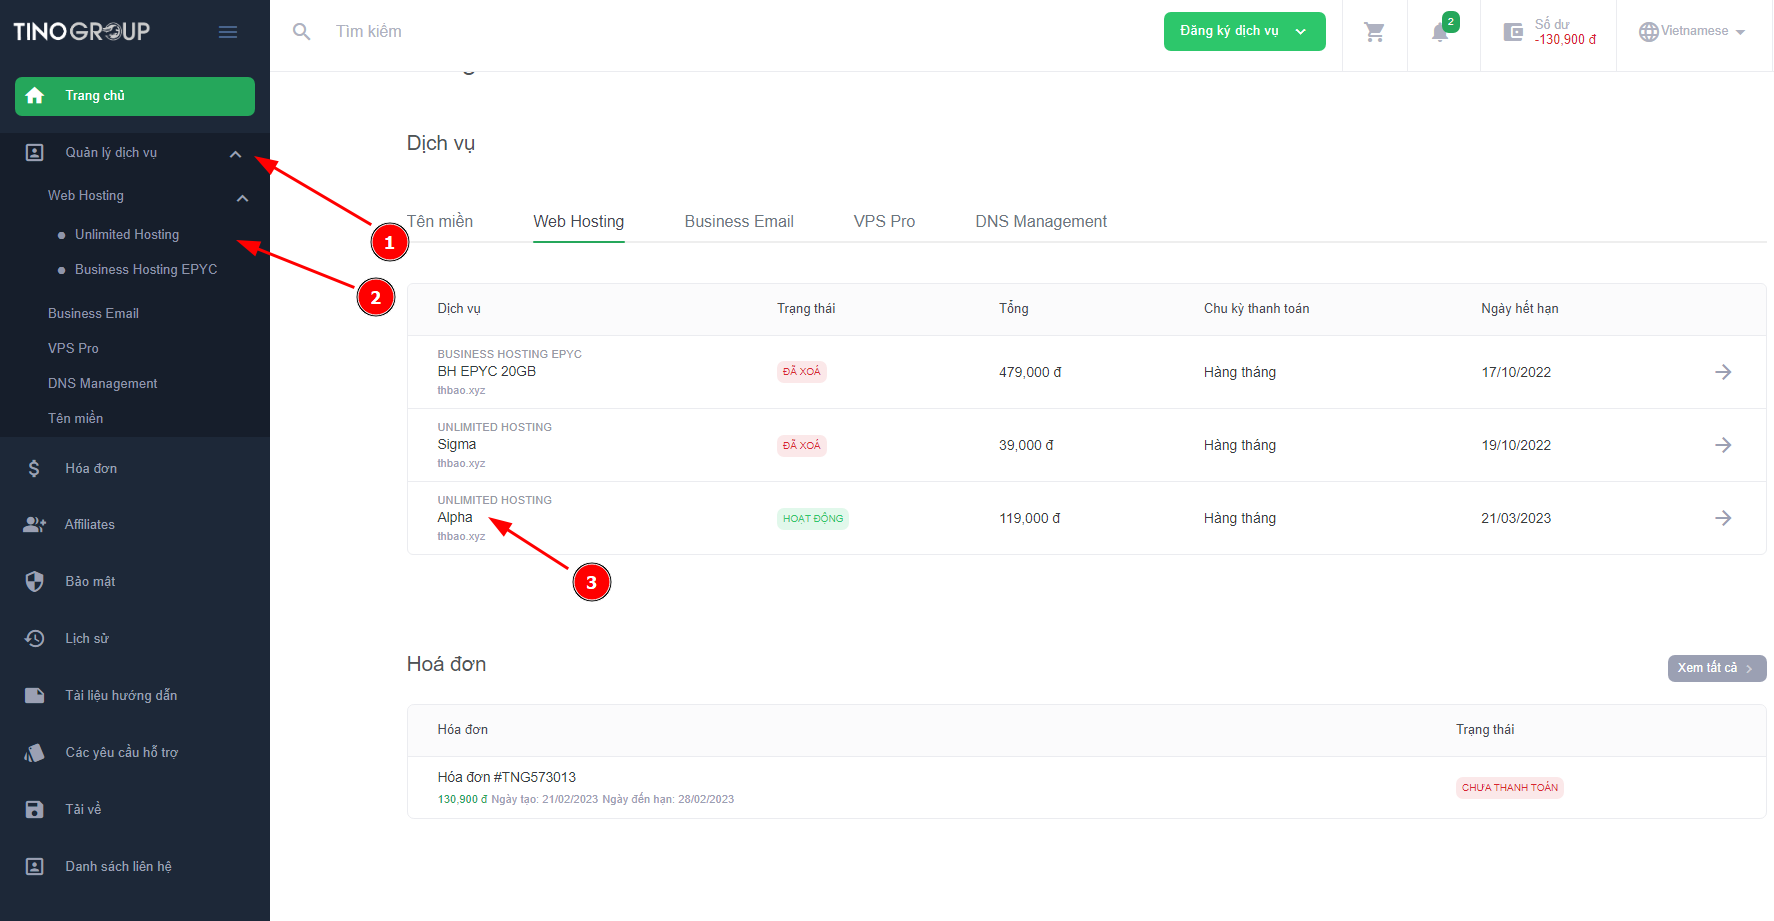
Task: Switch to the Business Email tab
Action: (x=739, y=221)
